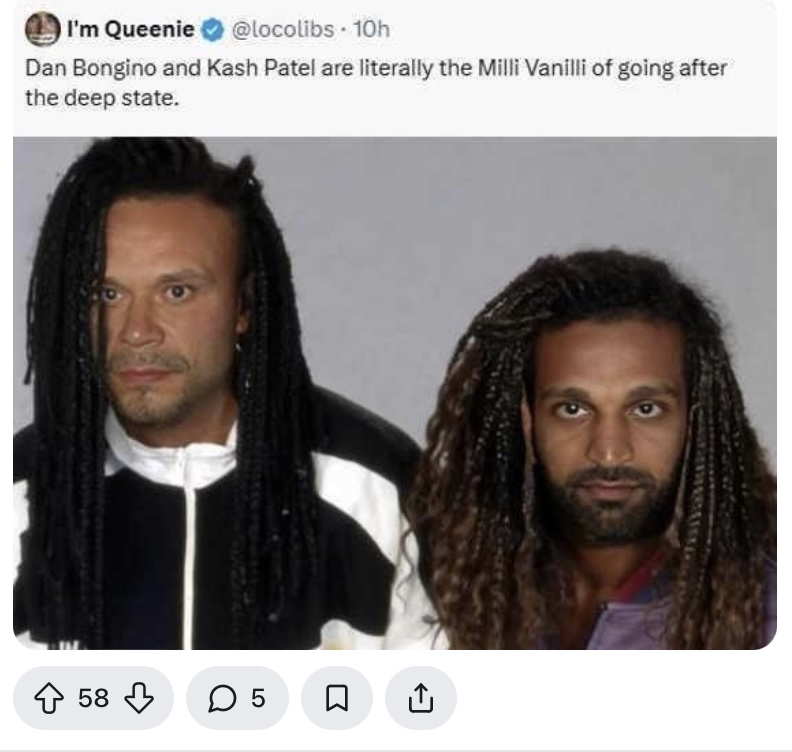Open the embedded tweet photo
This screenshot has height=752, width=792.
pyautogui.click(x=395, y=393)
